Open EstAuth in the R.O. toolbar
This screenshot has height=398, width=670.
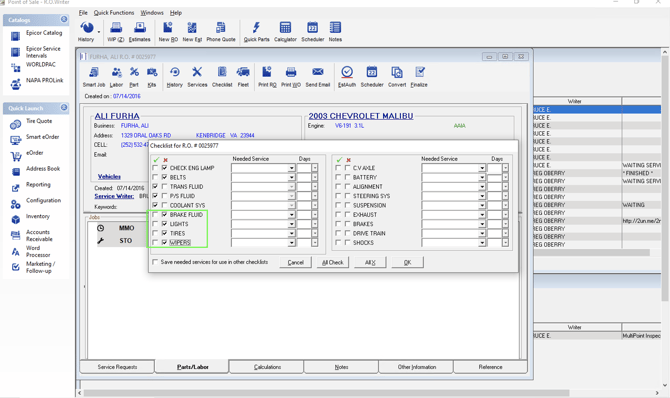point(347,77)
